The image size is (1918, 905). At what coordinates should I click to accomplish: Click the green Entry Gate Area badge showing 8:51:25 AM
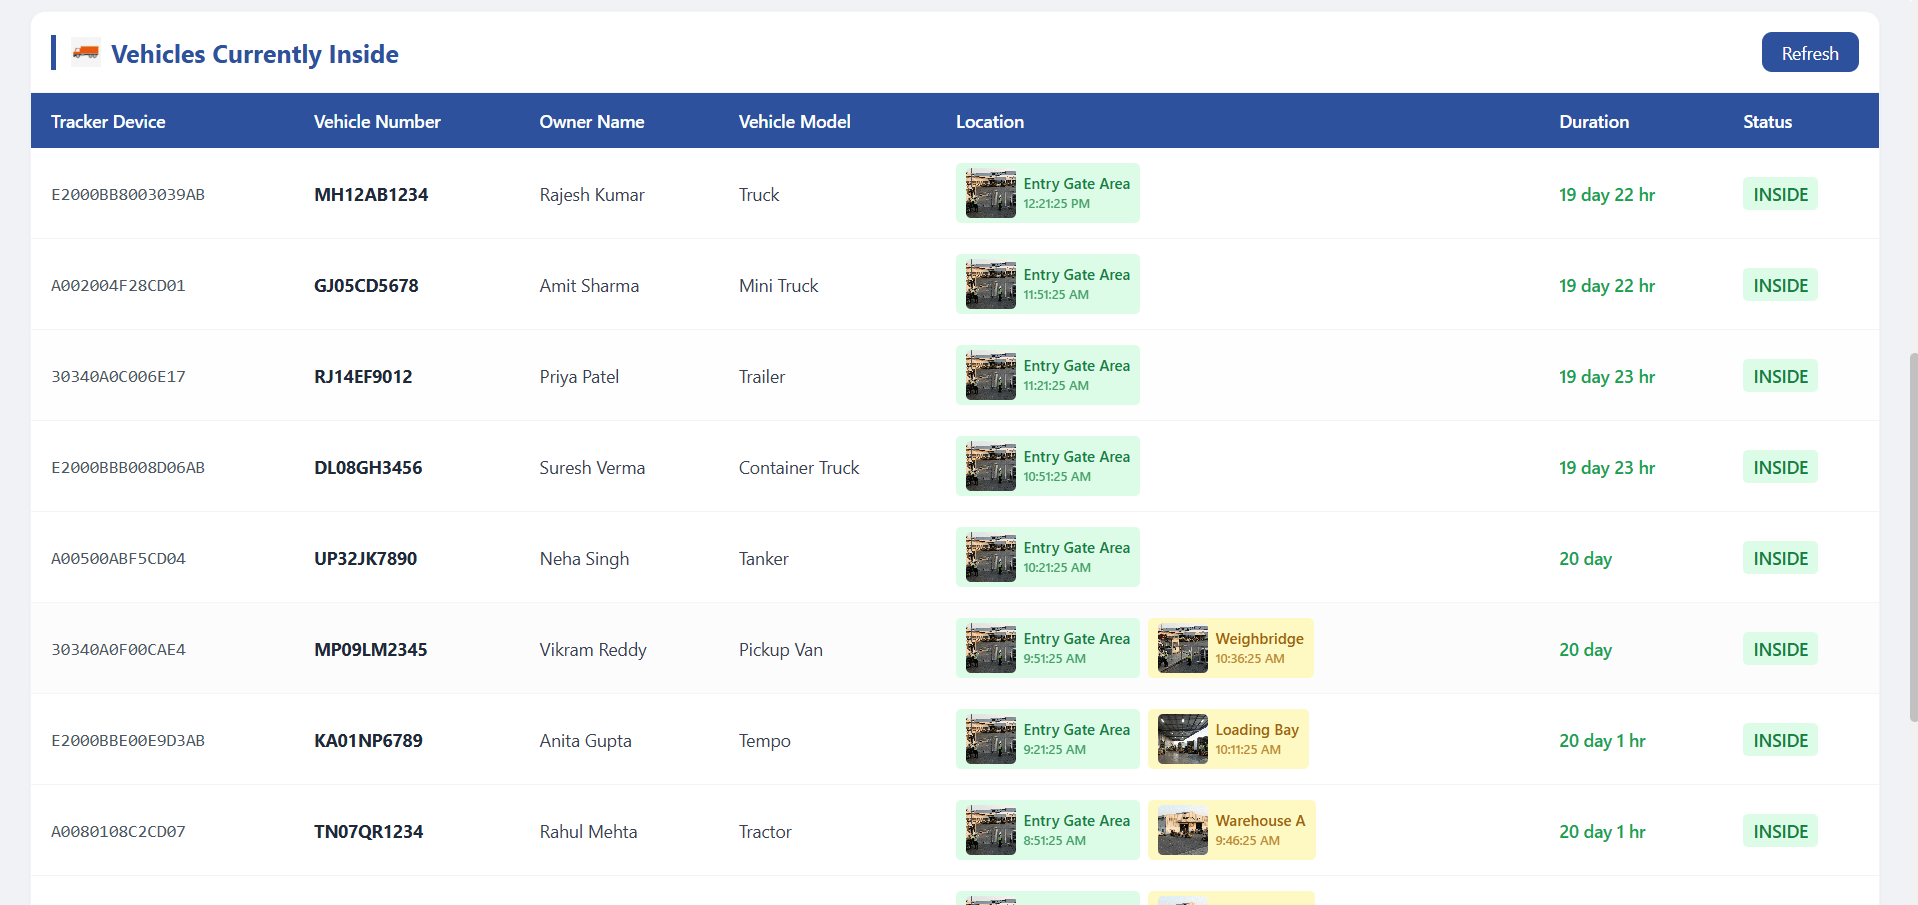pyautogui.click(x=1047, y=830)
